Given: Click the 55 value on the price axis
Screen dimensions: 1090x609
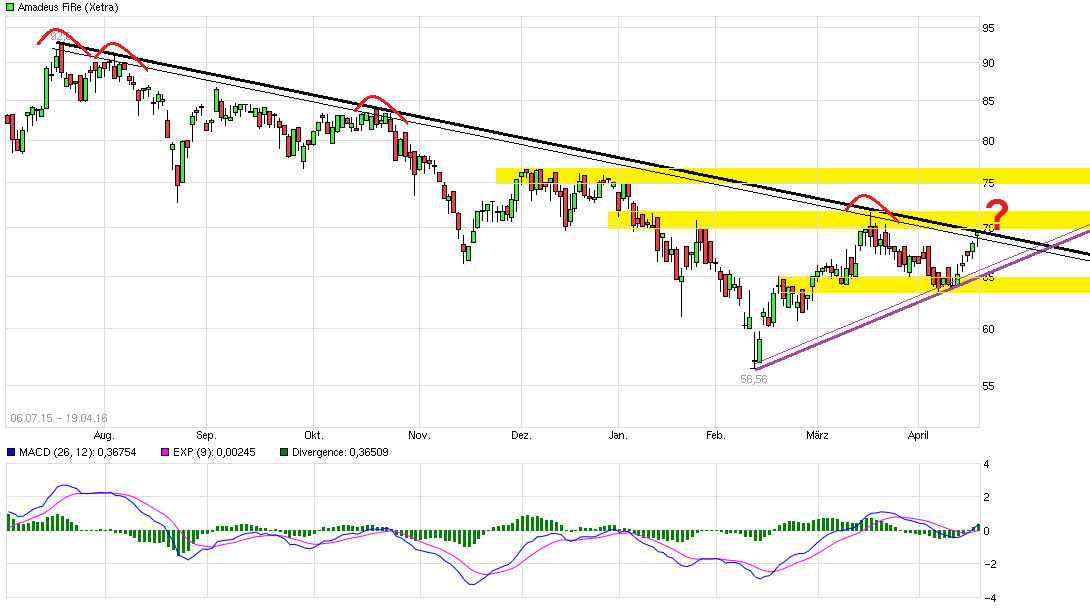Looking at the screenshot, I should point(988,385).
